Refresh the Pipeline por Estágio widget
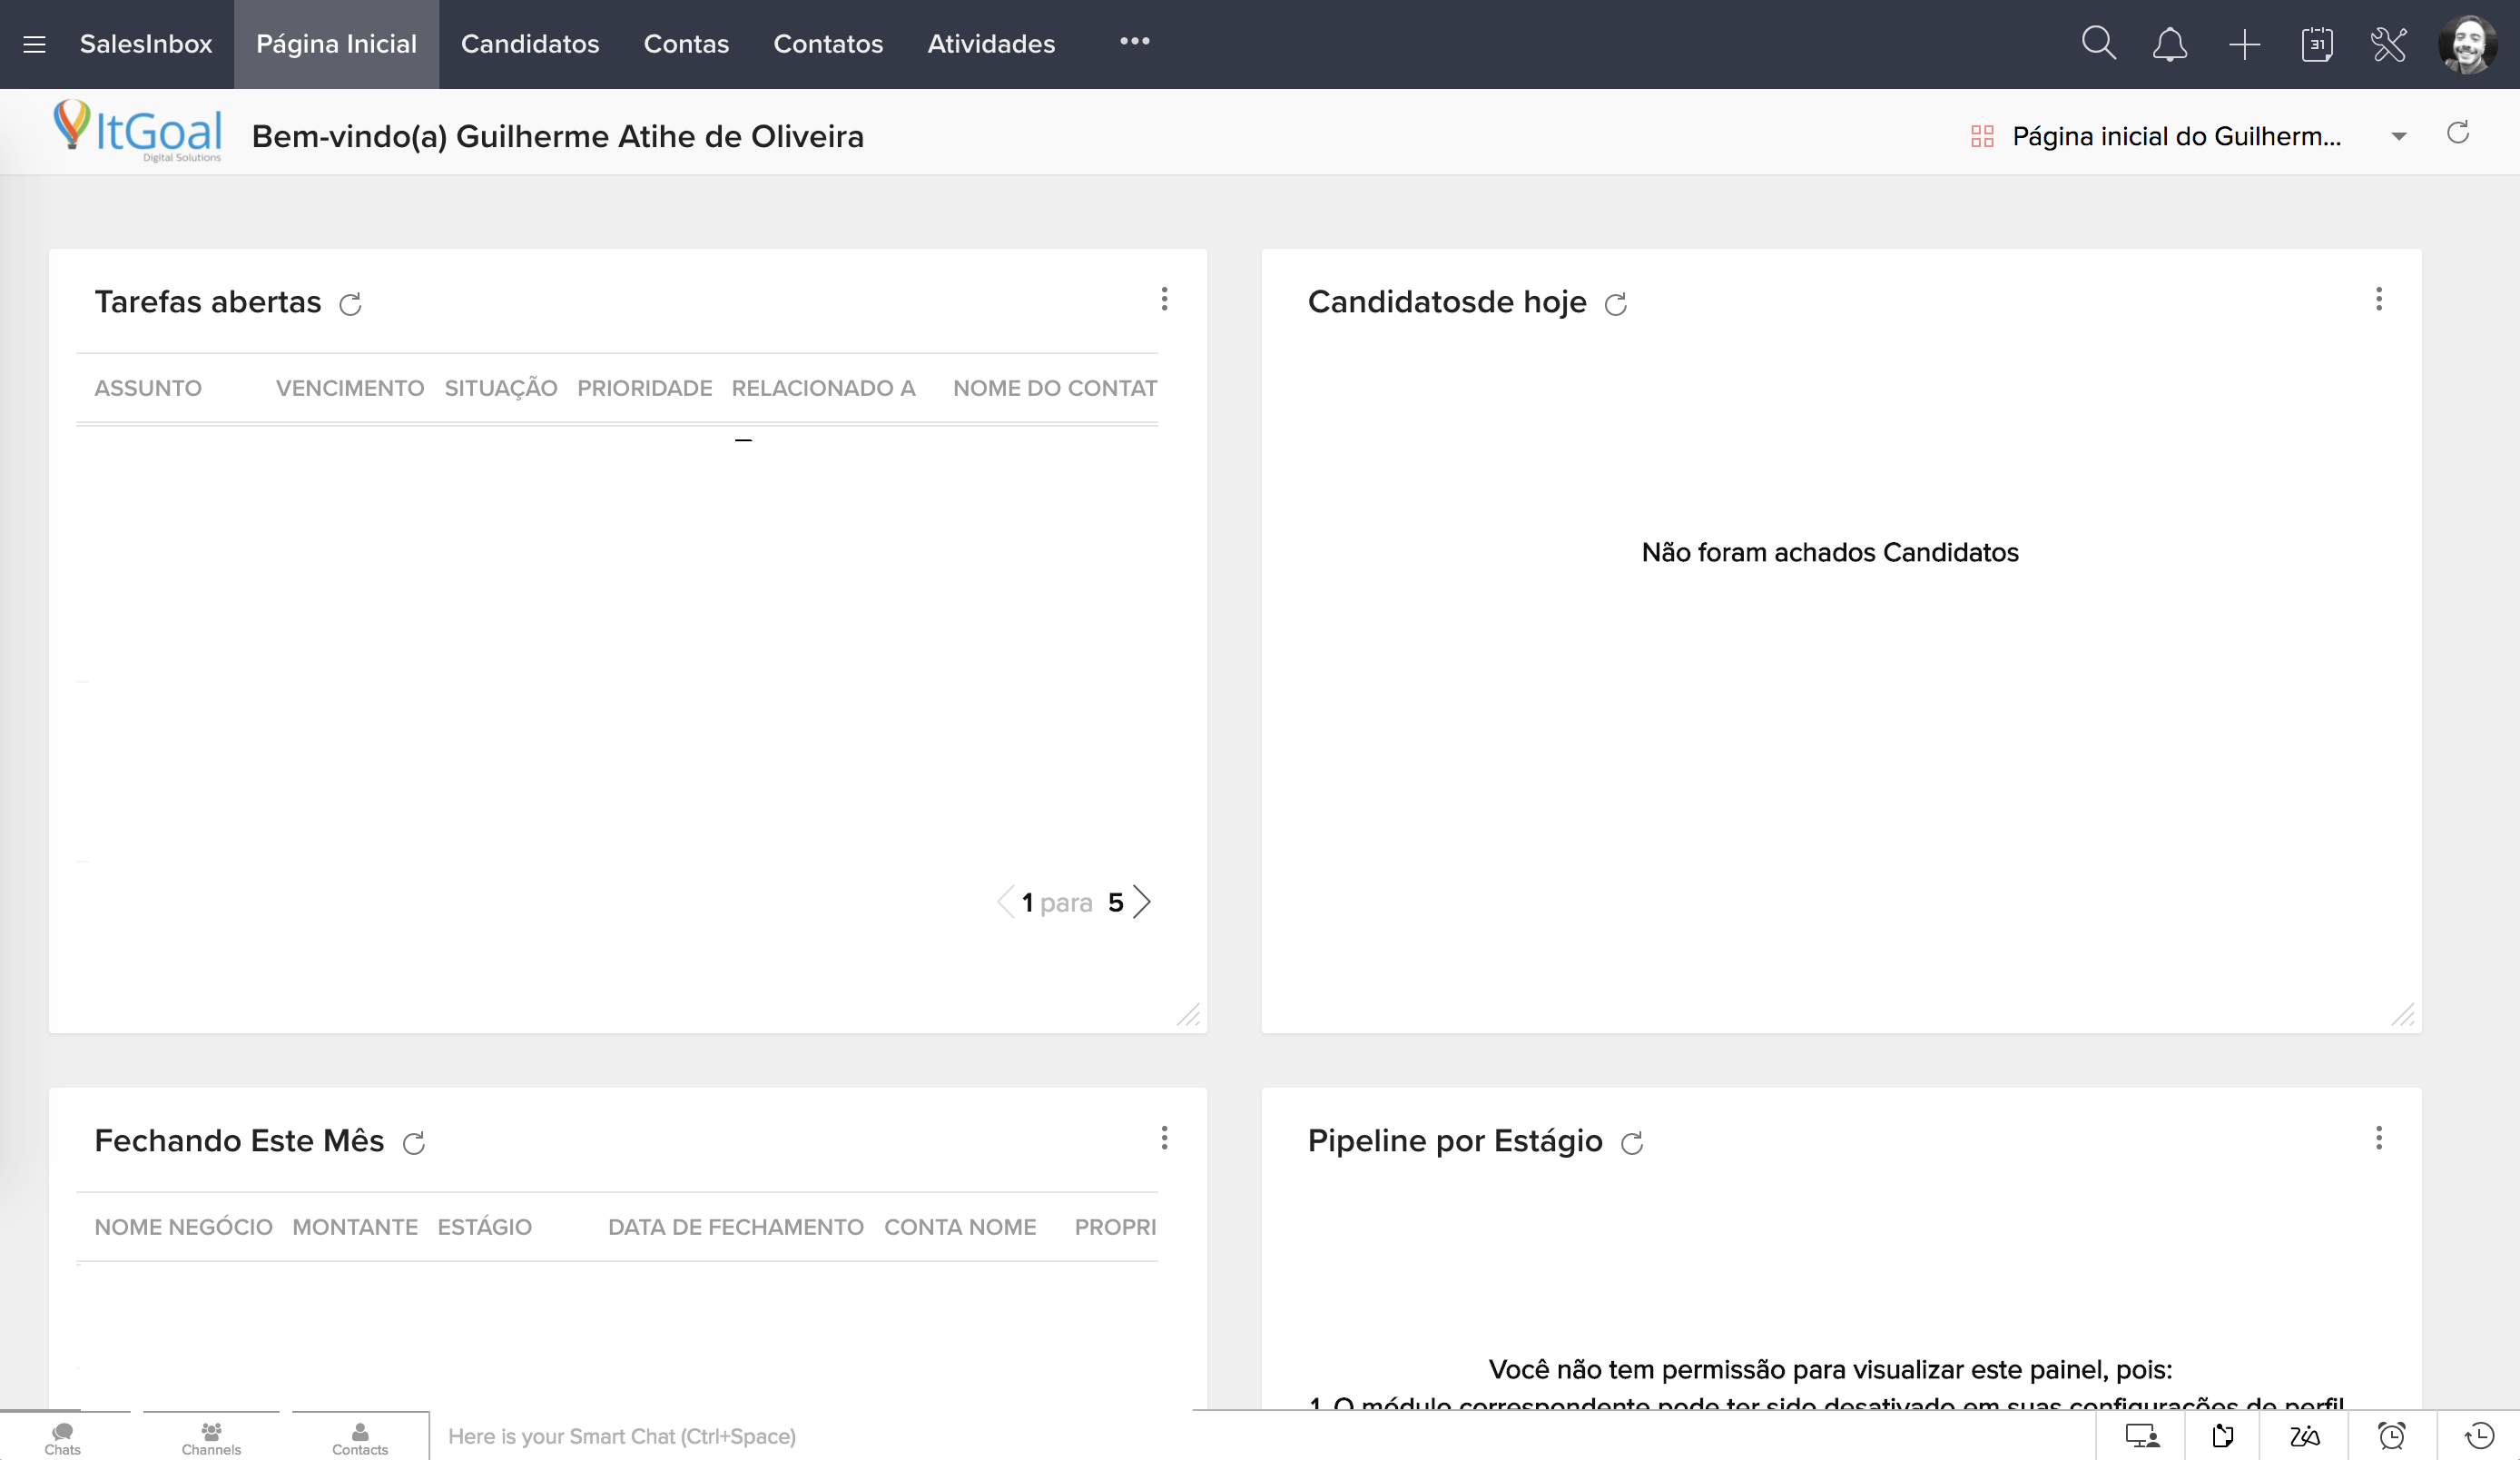 pos(1632,1143)
